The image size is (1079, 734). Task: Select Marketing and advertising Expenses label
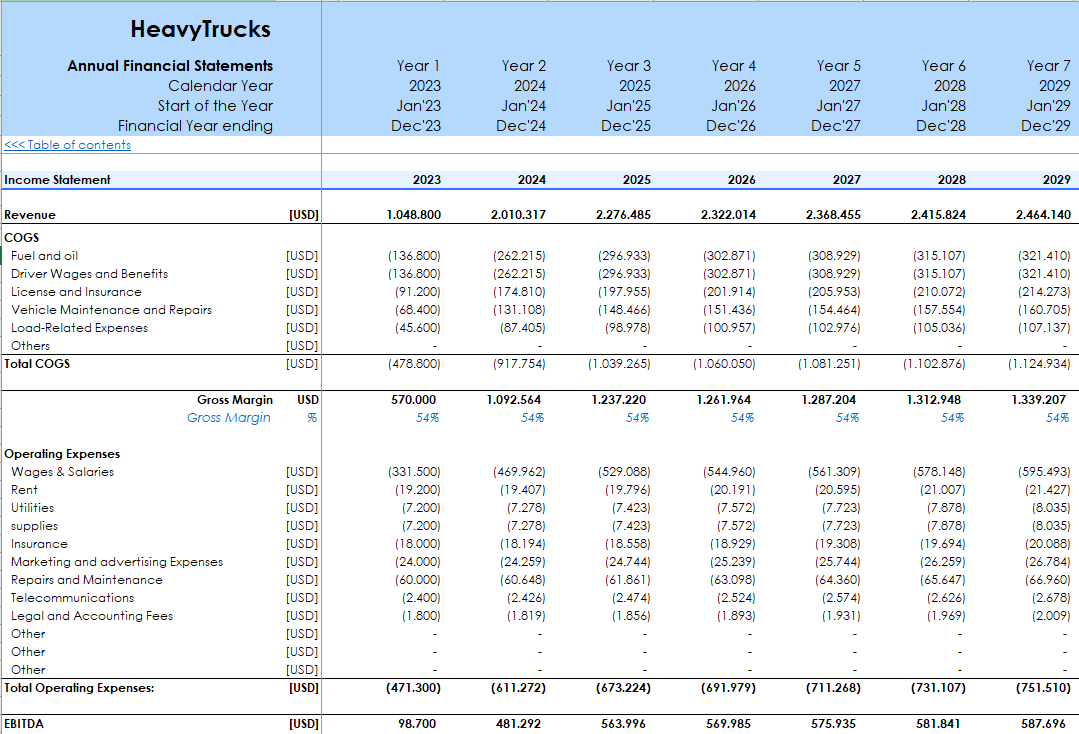point(117,562)
